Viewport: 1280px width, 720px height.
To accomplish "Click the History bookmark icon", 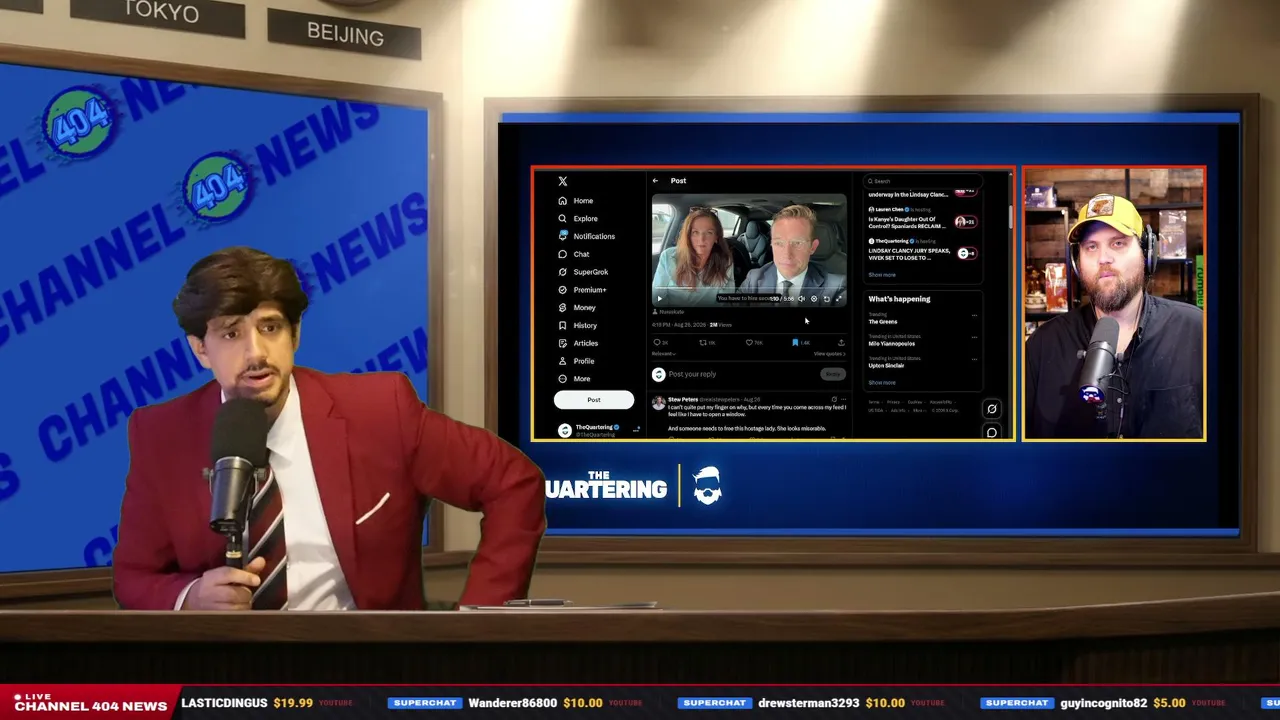I will [x=563, y=325].
